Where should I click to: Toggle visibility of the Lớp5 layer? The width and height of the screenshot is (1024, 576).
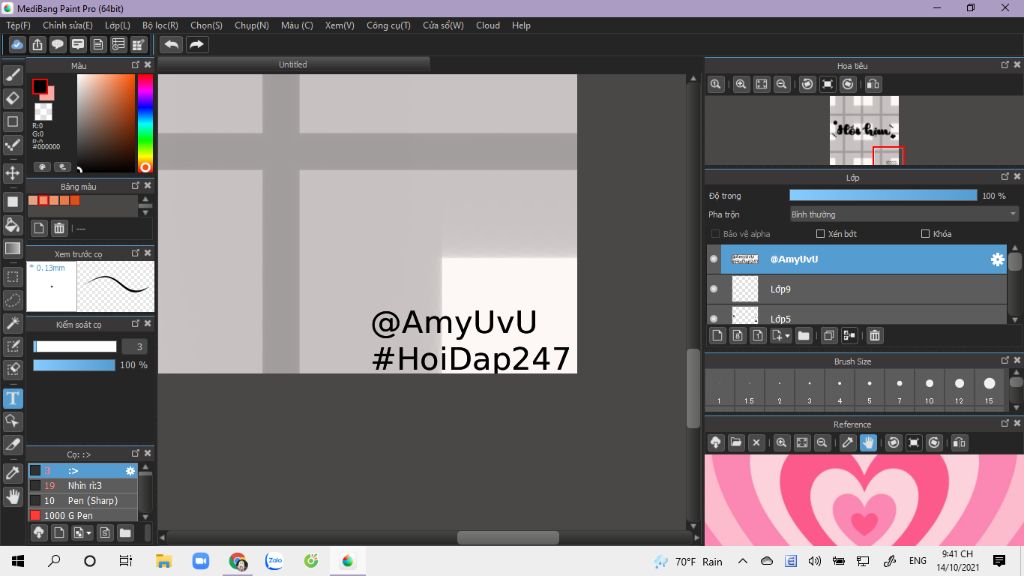pyautogui.click(x=714, y=318)
